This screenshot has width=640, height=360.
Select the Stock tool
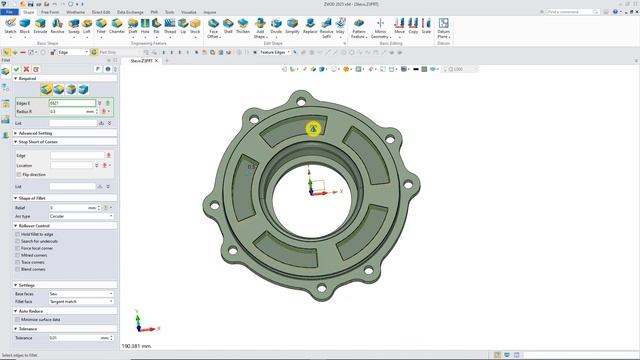195,26
